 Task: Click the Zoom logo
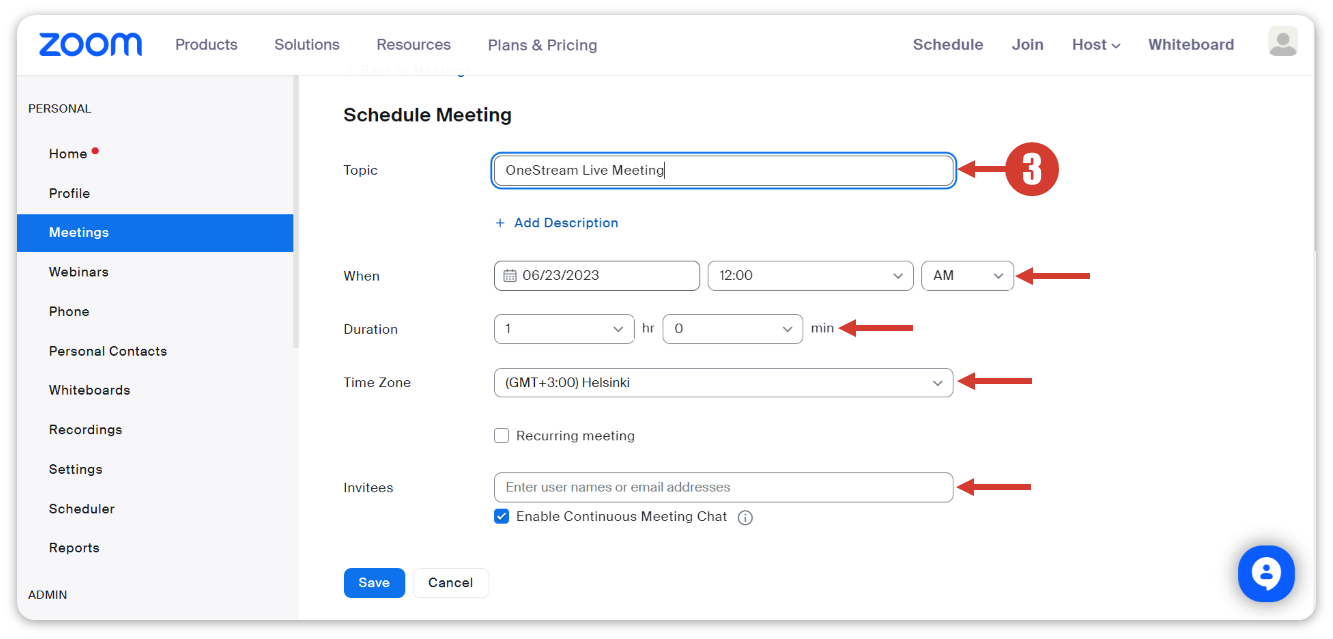pyautogui.click(x=90, y=44)
